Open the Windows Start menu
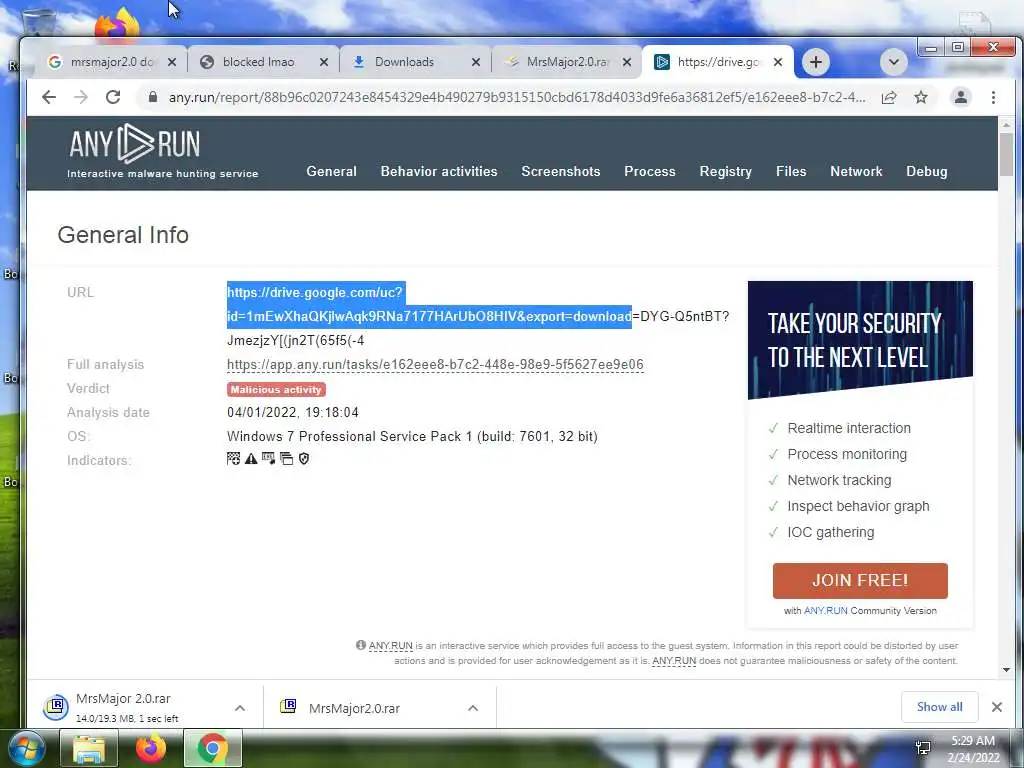 [x=25, y=748]
